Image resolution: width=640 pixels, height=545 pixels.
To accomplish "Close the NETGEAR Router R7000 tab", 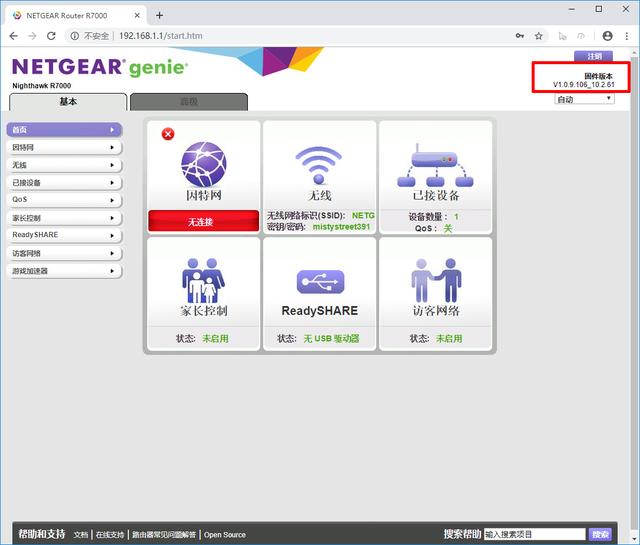I will [x=137, y=16].
